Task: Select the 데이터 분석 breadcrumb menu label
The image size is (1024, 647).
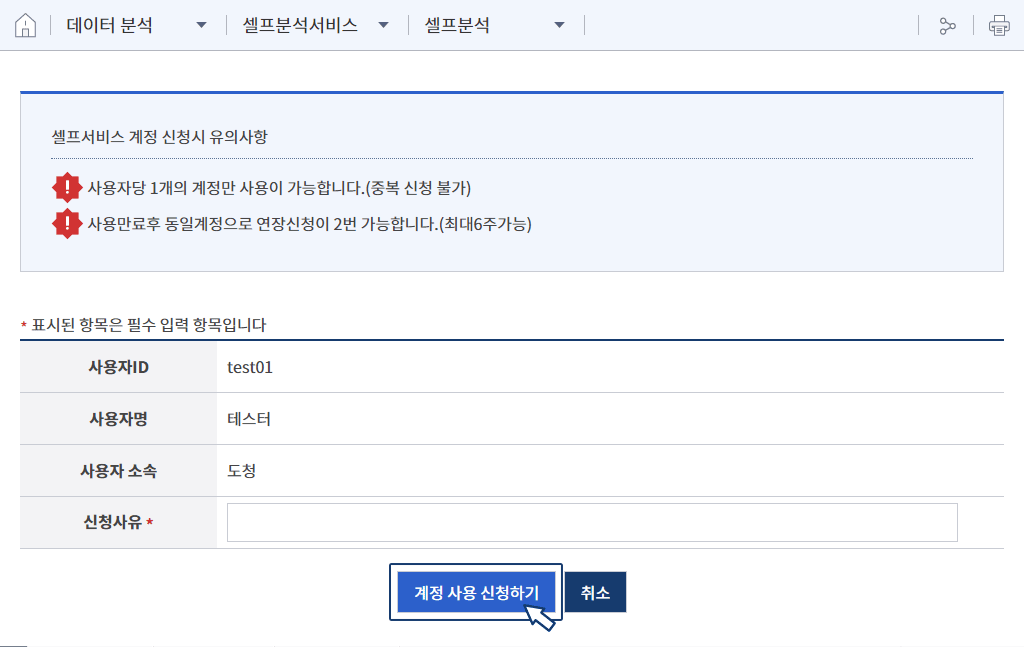Action: click(x=110, y=26)
